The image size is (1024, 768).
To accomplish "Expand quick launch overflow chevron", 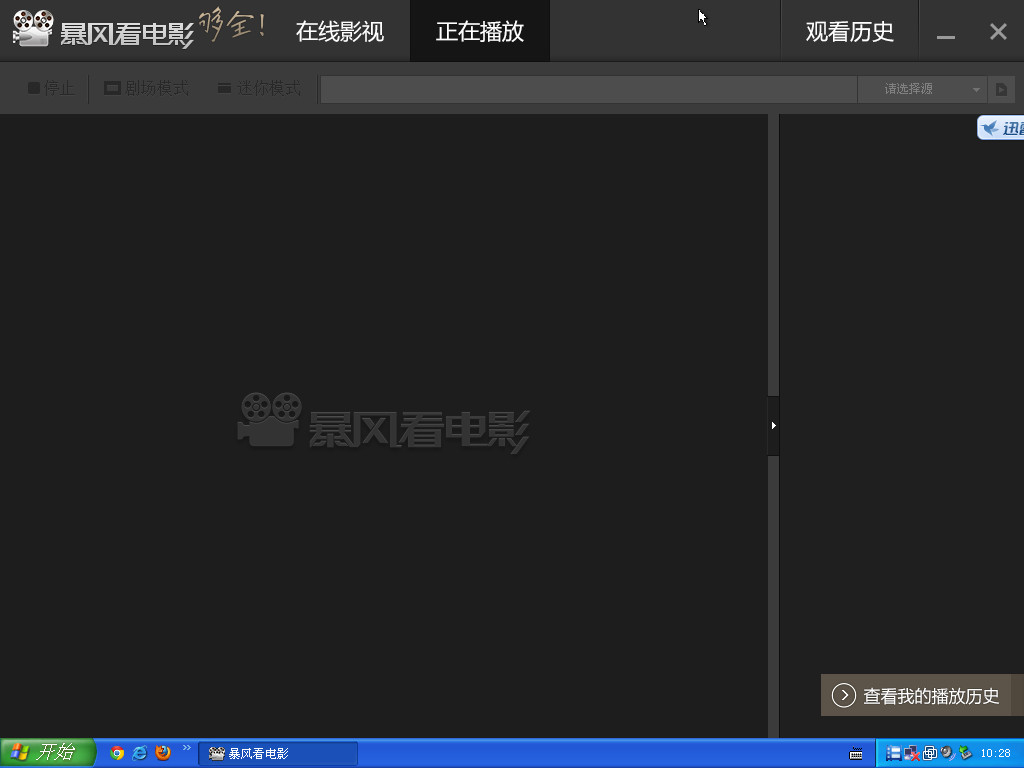I will point(187,748).
